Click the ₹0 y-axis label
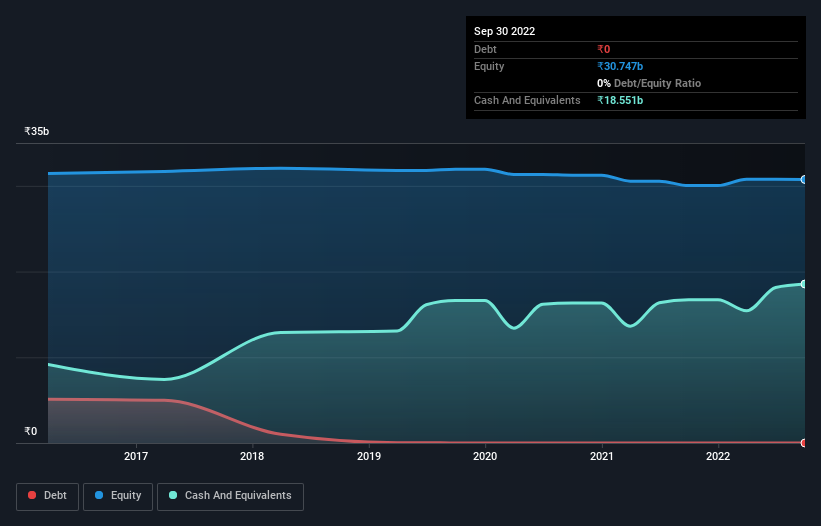Image resolution: width=821 pixels, height=526 pixels. (31, 431)
